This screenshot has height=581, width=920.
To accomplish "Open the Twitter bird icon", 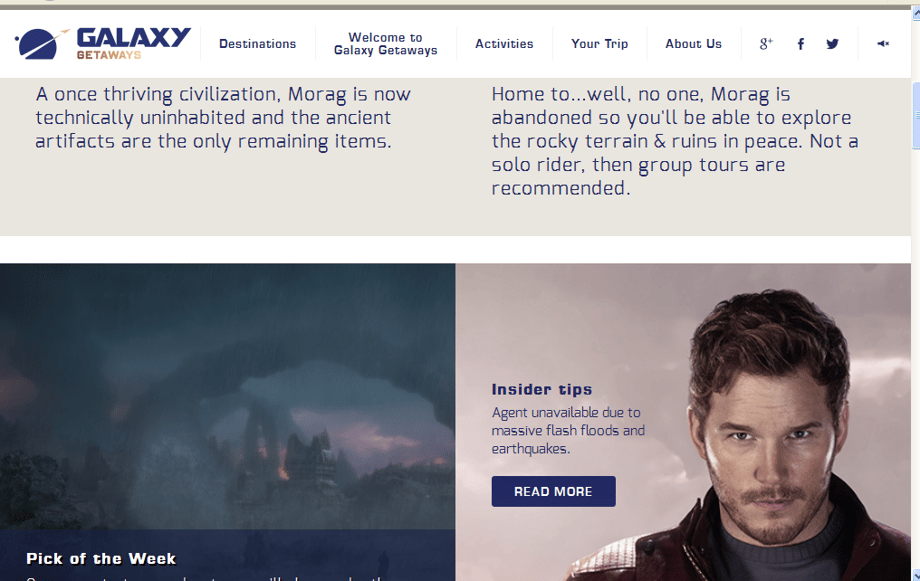I will pos(833,43).
